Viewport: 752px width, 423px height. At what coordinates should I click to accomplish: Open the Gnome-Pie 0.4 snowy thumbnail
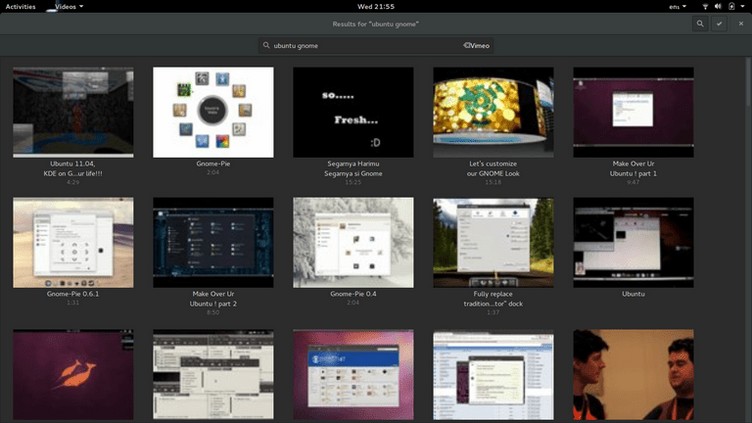pyautogui.click(x=353, y=243)
